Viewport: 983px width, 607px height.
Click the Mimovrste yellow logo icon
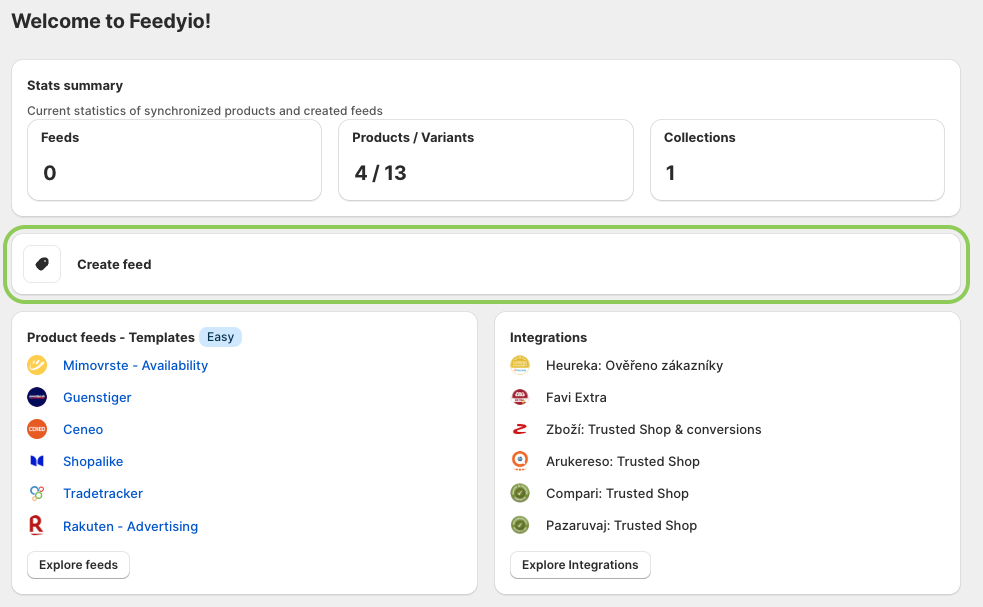37,365
